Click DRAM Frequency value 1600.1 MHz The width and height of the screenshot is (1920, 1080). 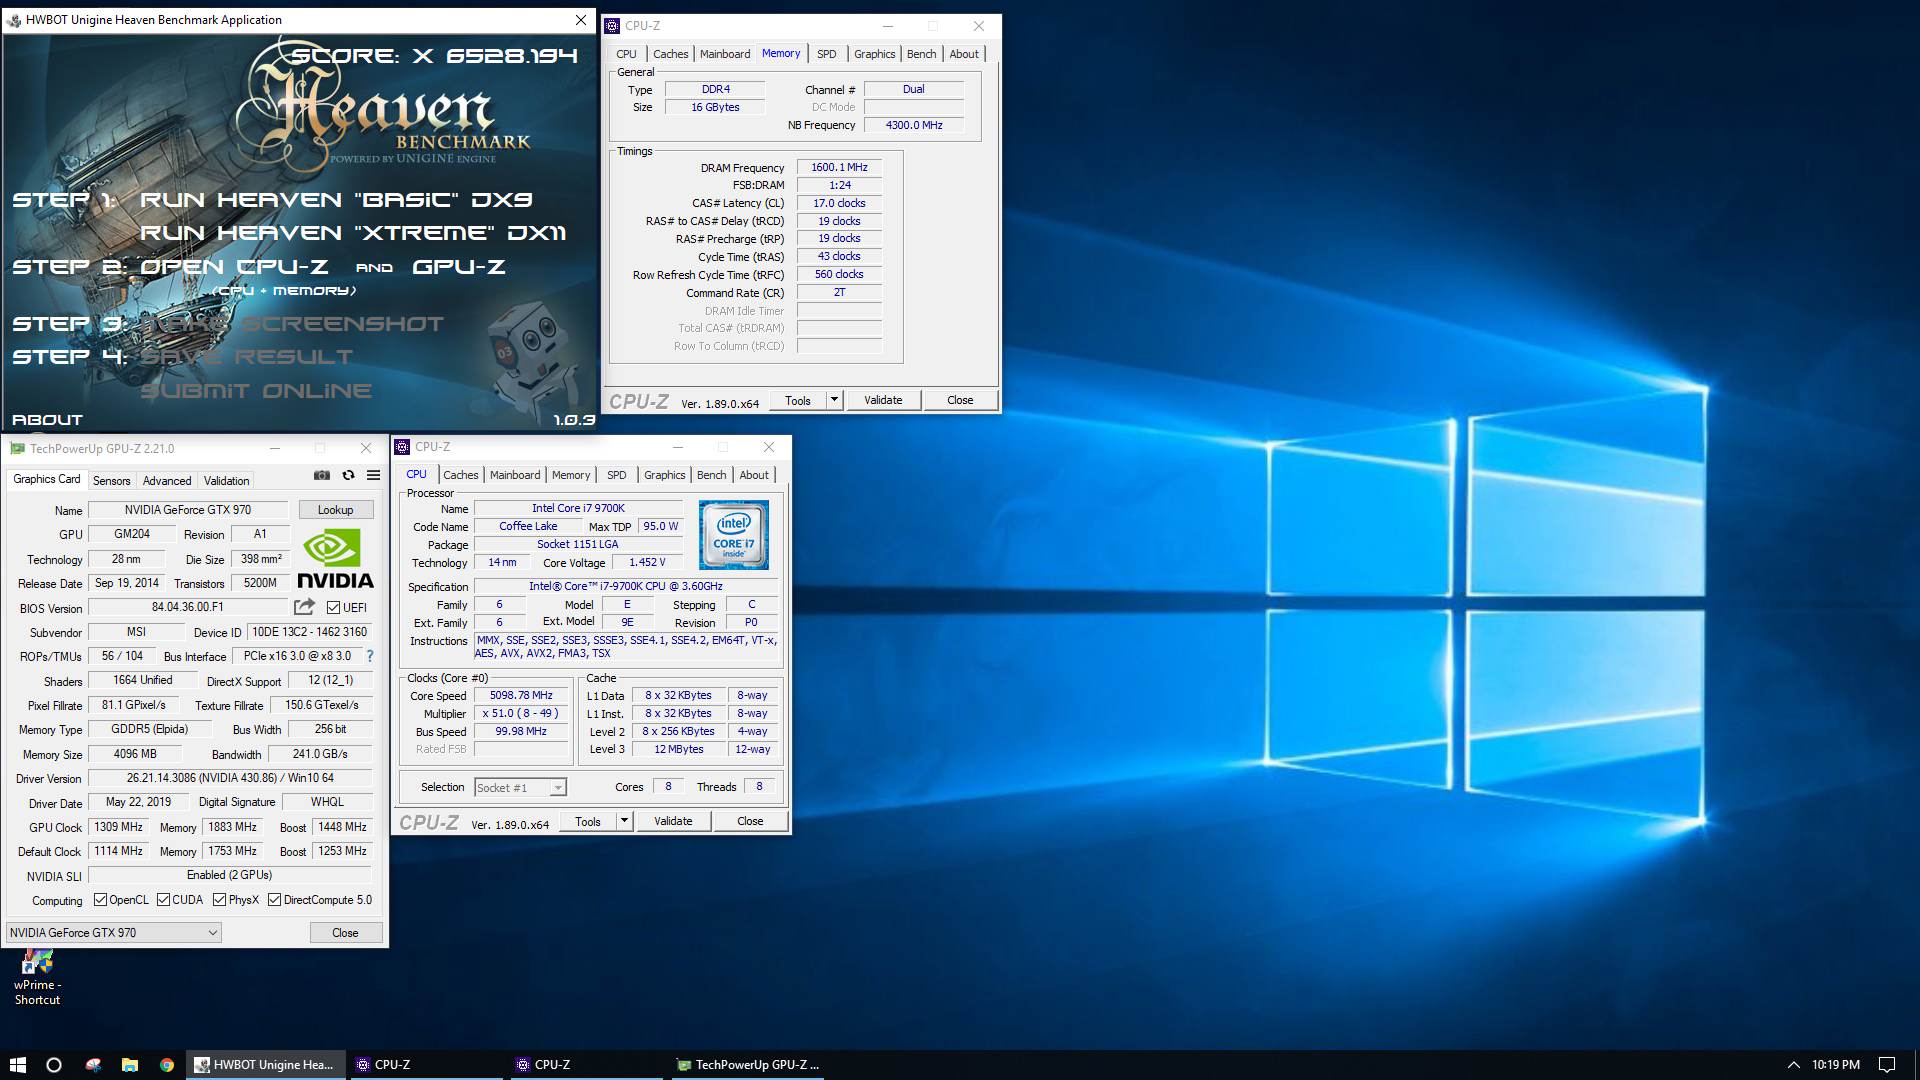839,167
